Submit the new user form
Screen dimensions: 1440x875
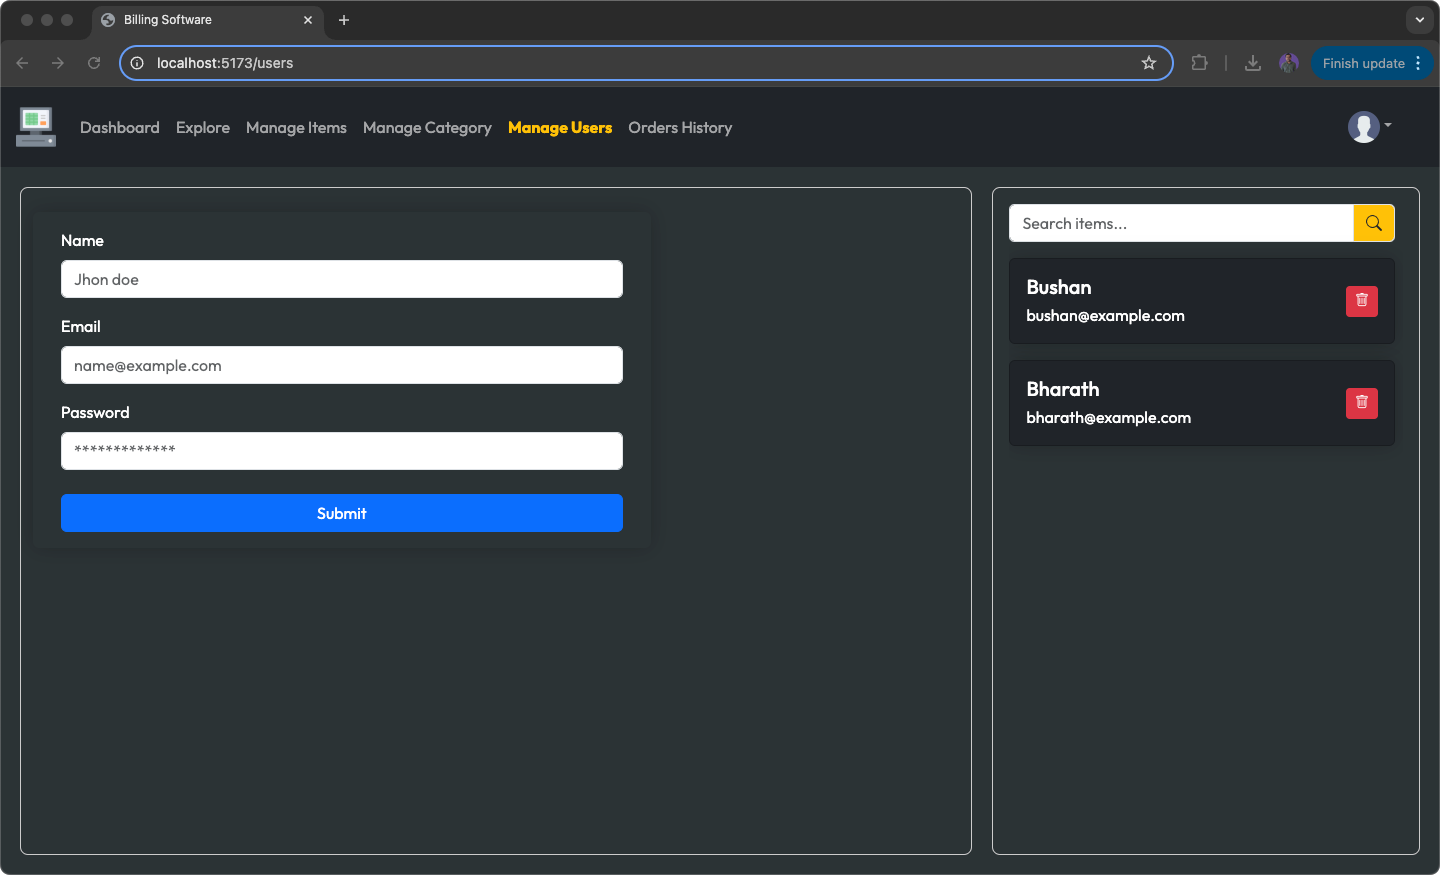tap(342, 513)
